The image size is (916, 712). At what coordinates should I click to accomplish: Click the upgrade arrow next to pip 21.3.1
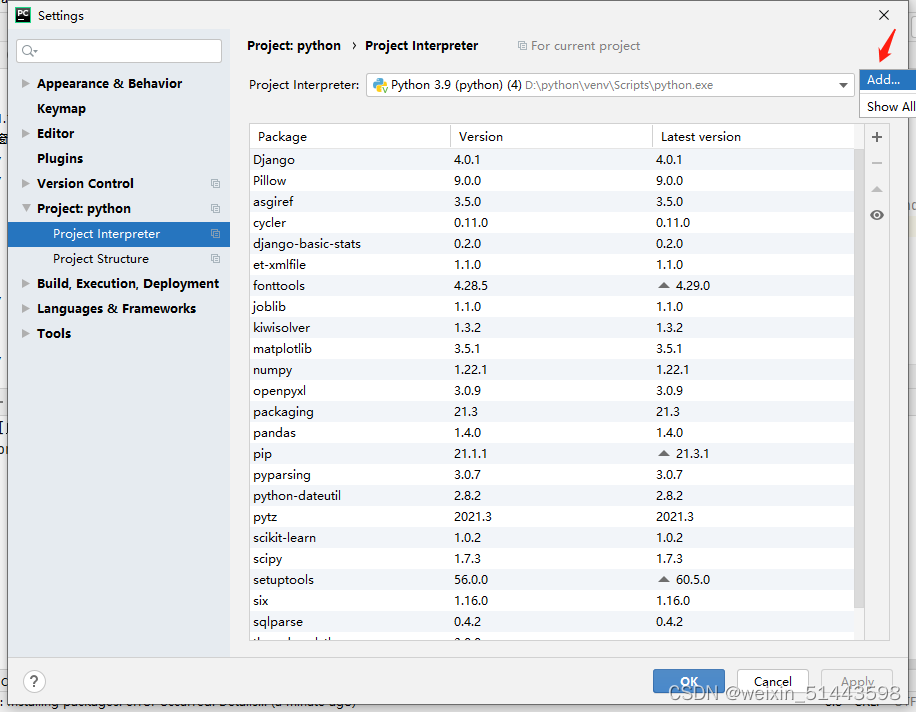tap(664, 454)
